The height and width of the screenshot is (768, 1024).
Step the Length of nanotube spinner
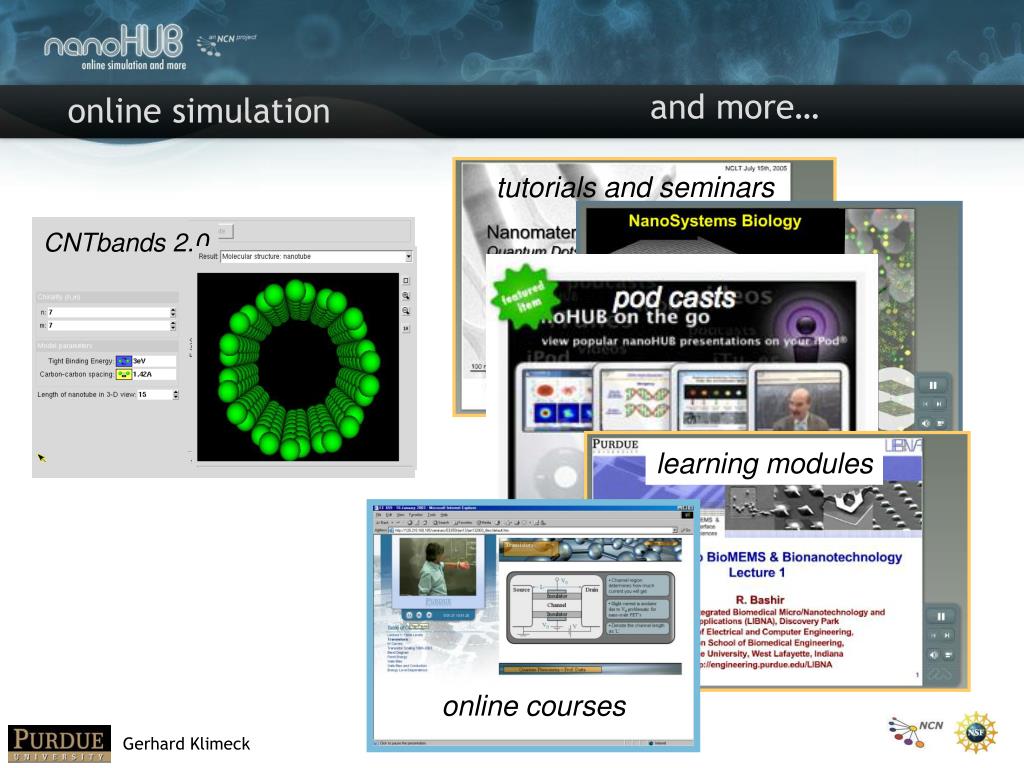pyautogui.click(x=175, y=394)
